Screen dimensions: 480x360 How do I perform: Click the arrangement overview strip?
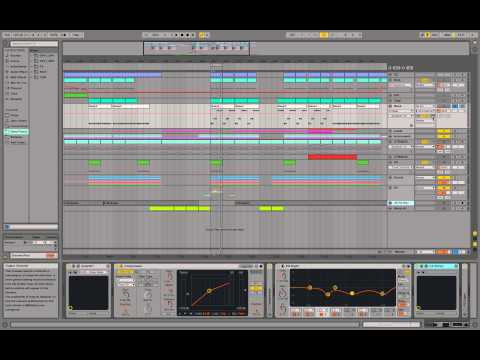click(x=266, y=49)
